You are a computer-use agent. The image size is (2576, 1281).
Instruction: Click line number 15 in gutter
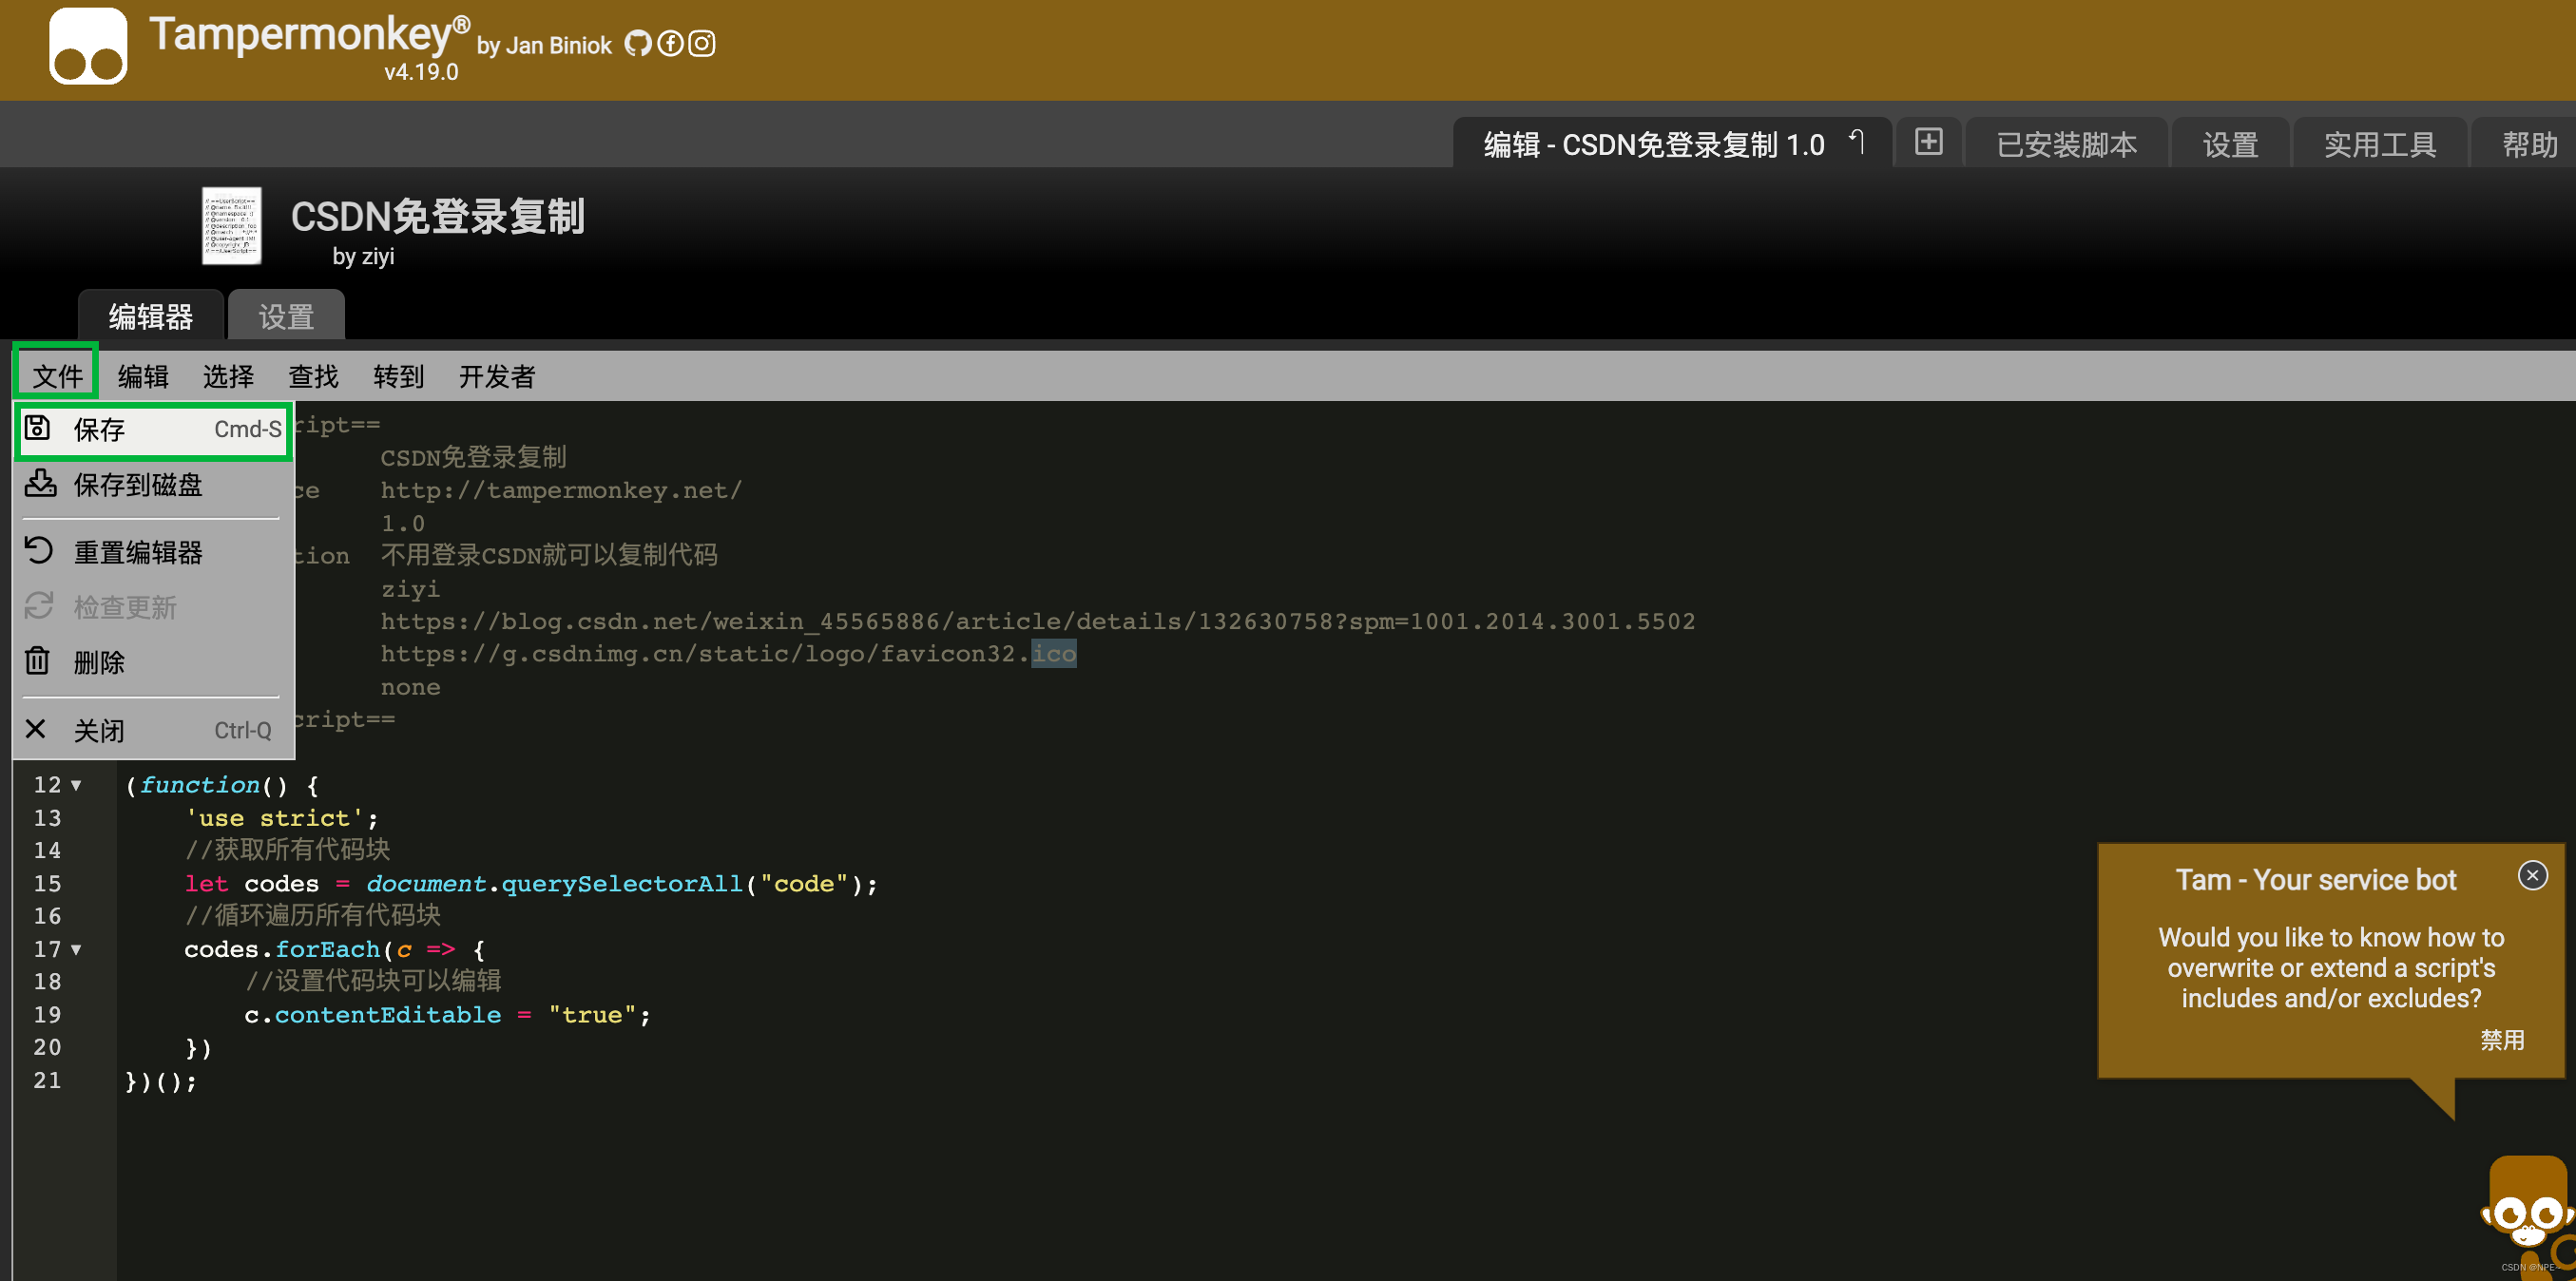[47, 883]
